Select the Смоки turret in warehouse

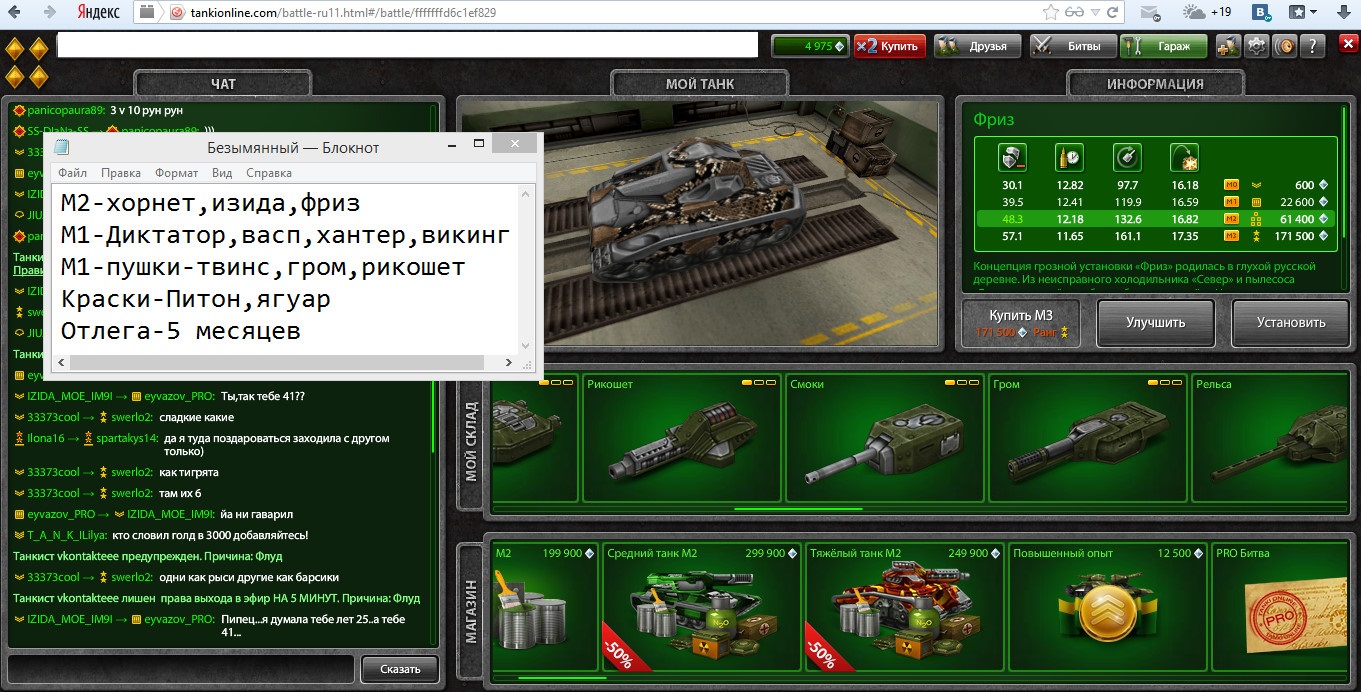[884, 438]
